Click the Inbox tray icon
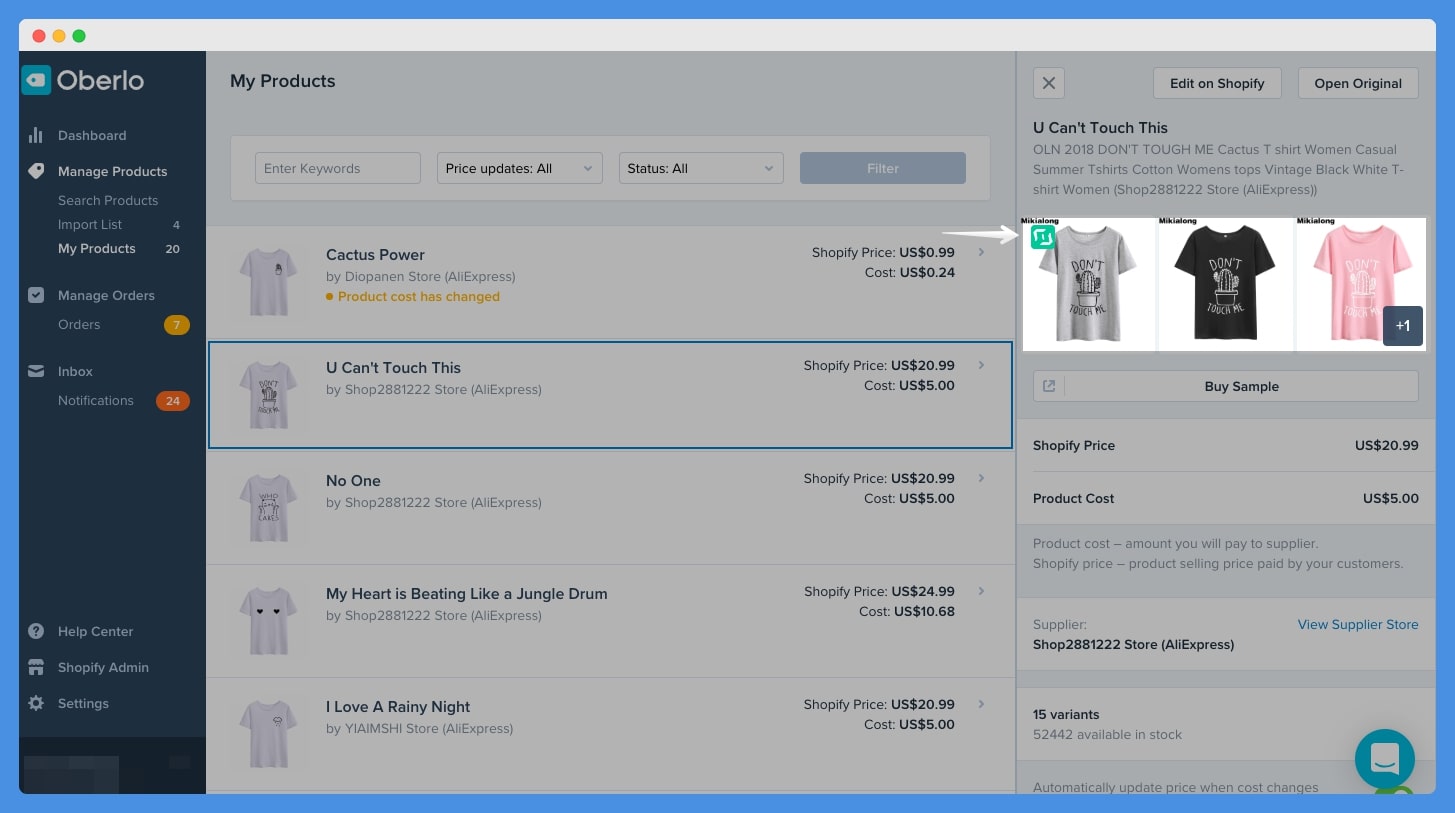1455x813 pixels. (36, 371)
